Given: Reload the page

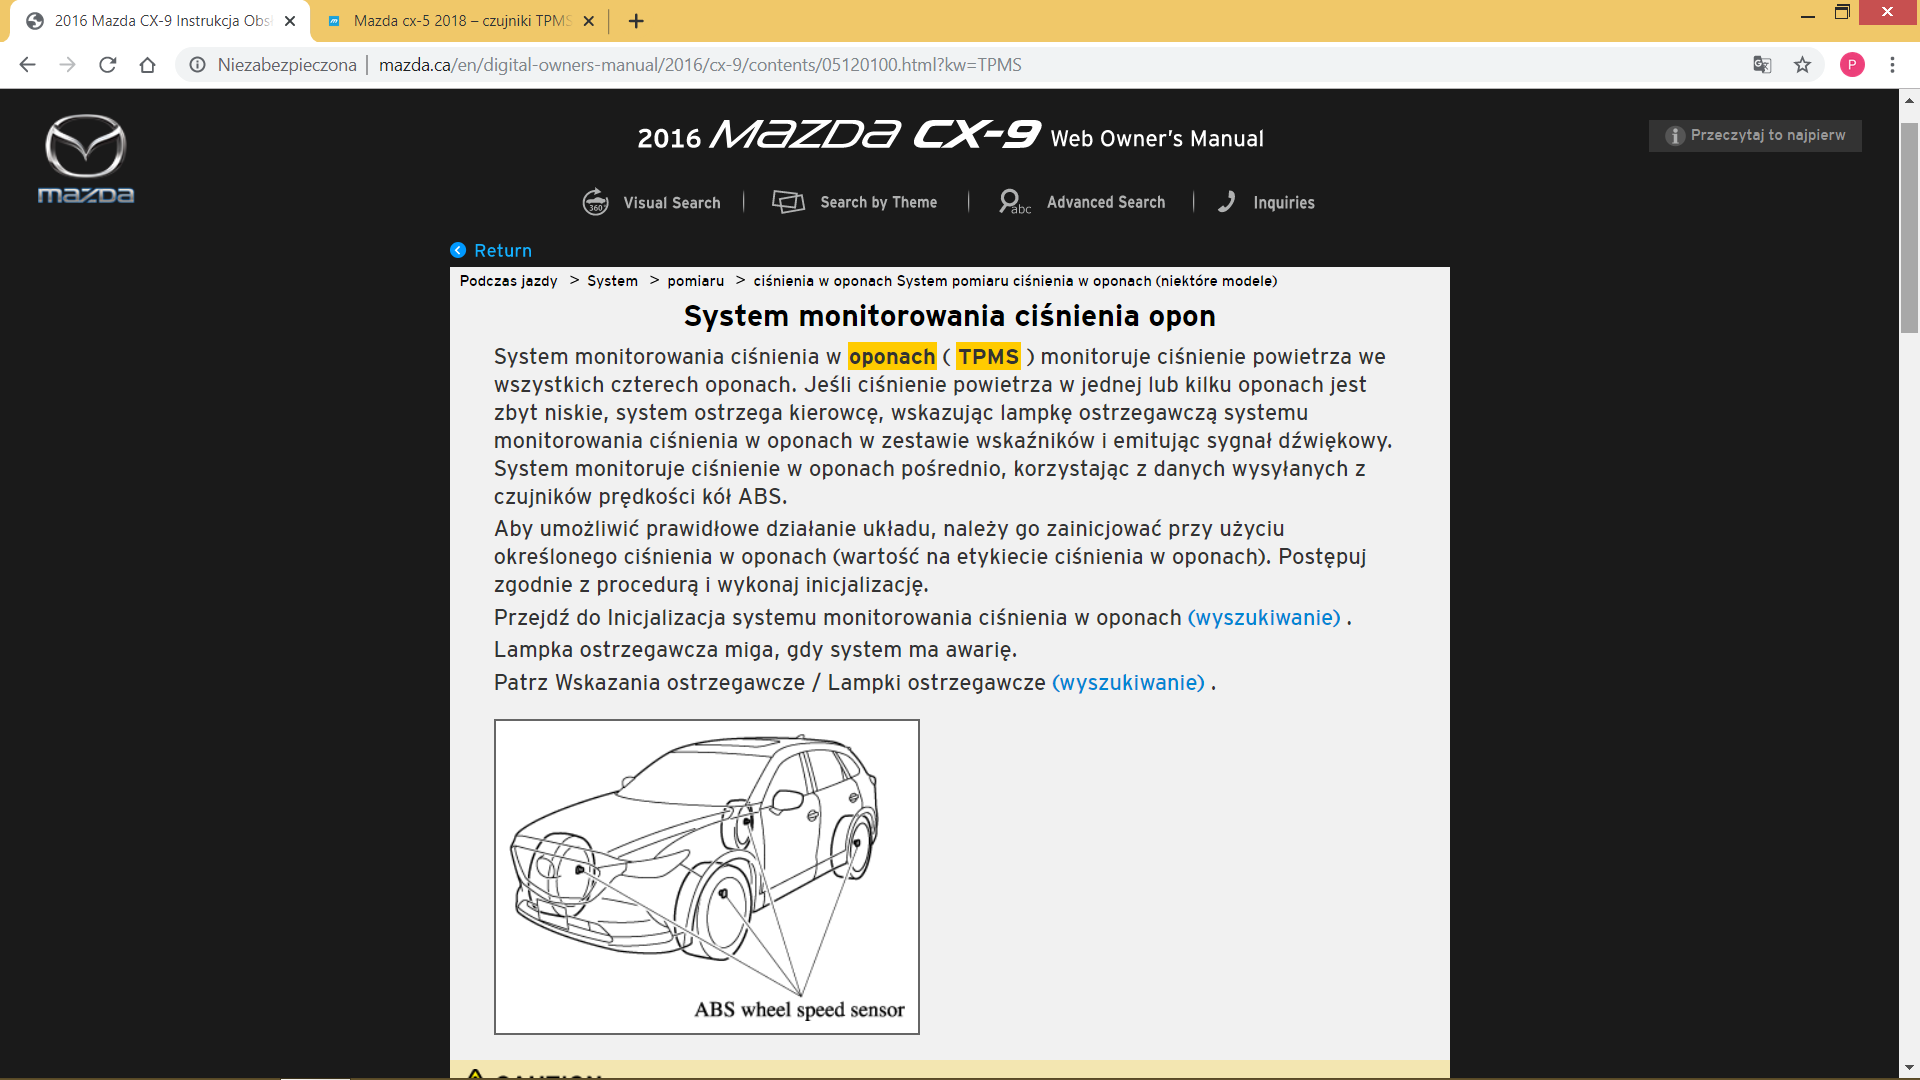Looking at the screenshot, I should [x=108, y=65].
